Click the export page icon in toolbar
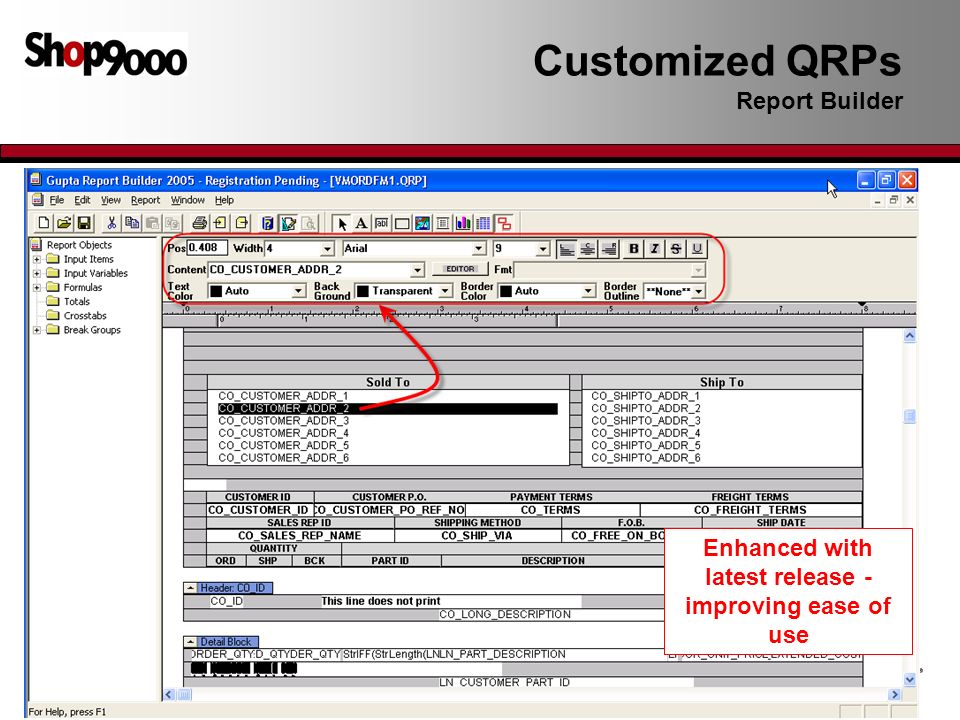 pyautogui.click(x=242, y=223)
